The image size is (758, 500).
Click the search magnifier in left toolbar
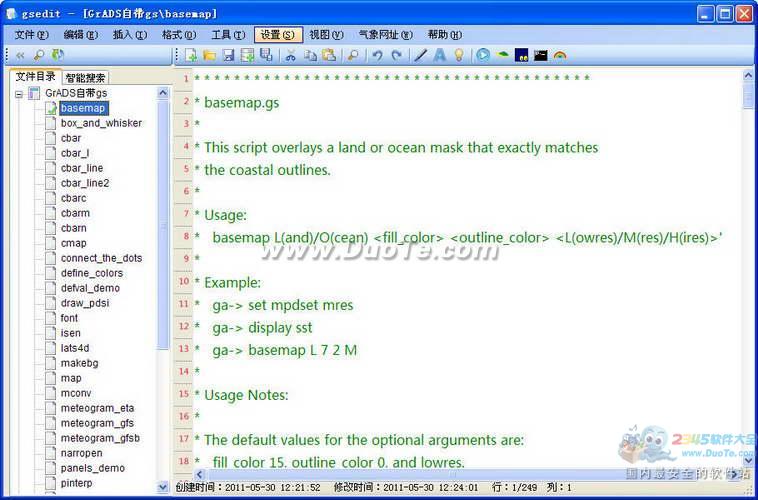click(39, 56)
